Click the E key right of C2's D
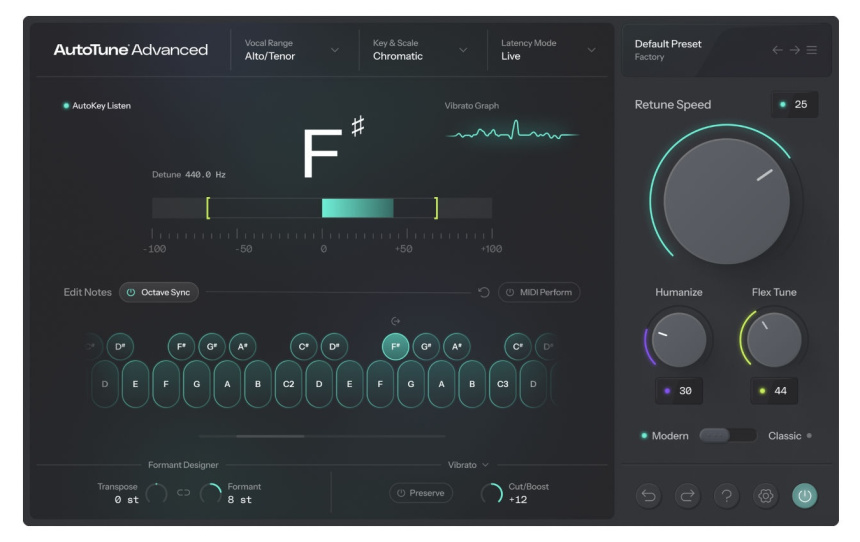Viewport: 860px width, 542px height. (349, 384)
